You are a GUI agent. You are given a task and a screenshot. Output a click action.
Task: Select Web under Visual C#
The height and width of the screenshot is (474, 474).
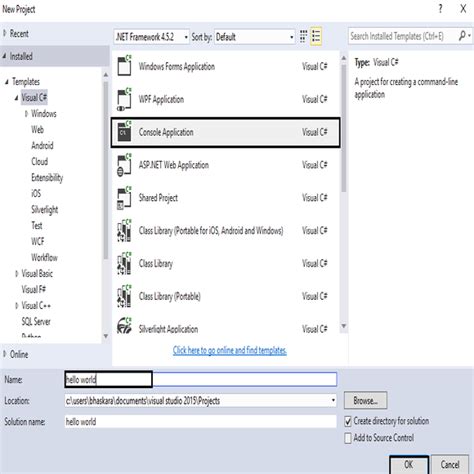click(x=37, y=130)
